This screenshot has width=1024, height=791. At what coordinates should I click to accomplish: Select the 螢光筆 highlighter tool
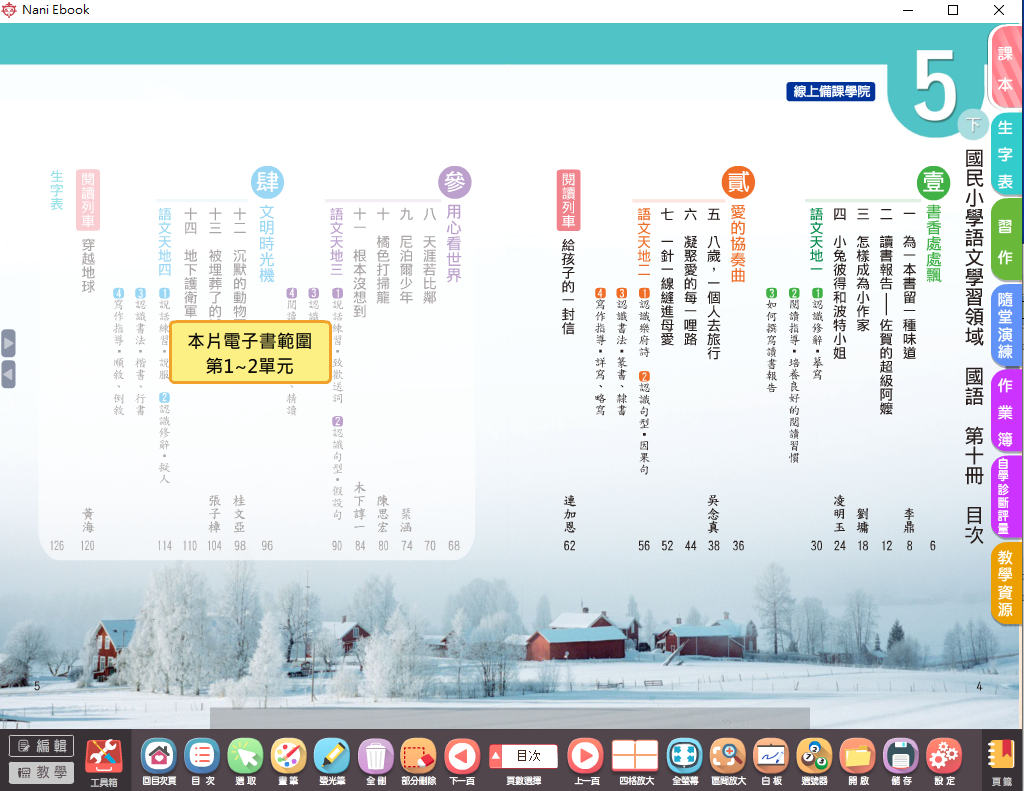(x=331, y=757)
